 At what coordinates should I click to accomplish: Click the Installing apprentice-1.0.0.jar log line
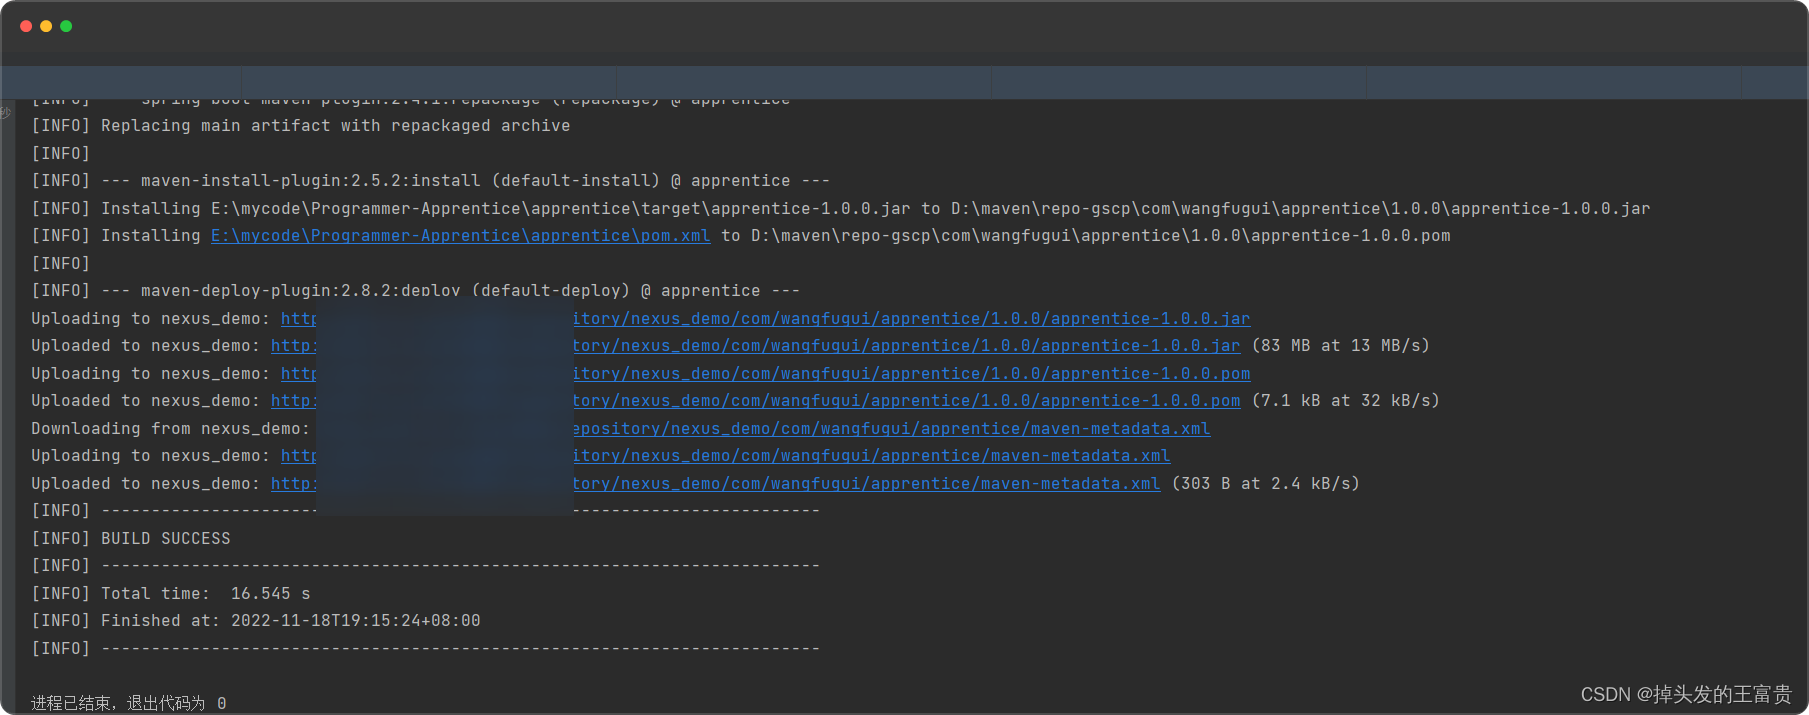click(x=841, y=209)
